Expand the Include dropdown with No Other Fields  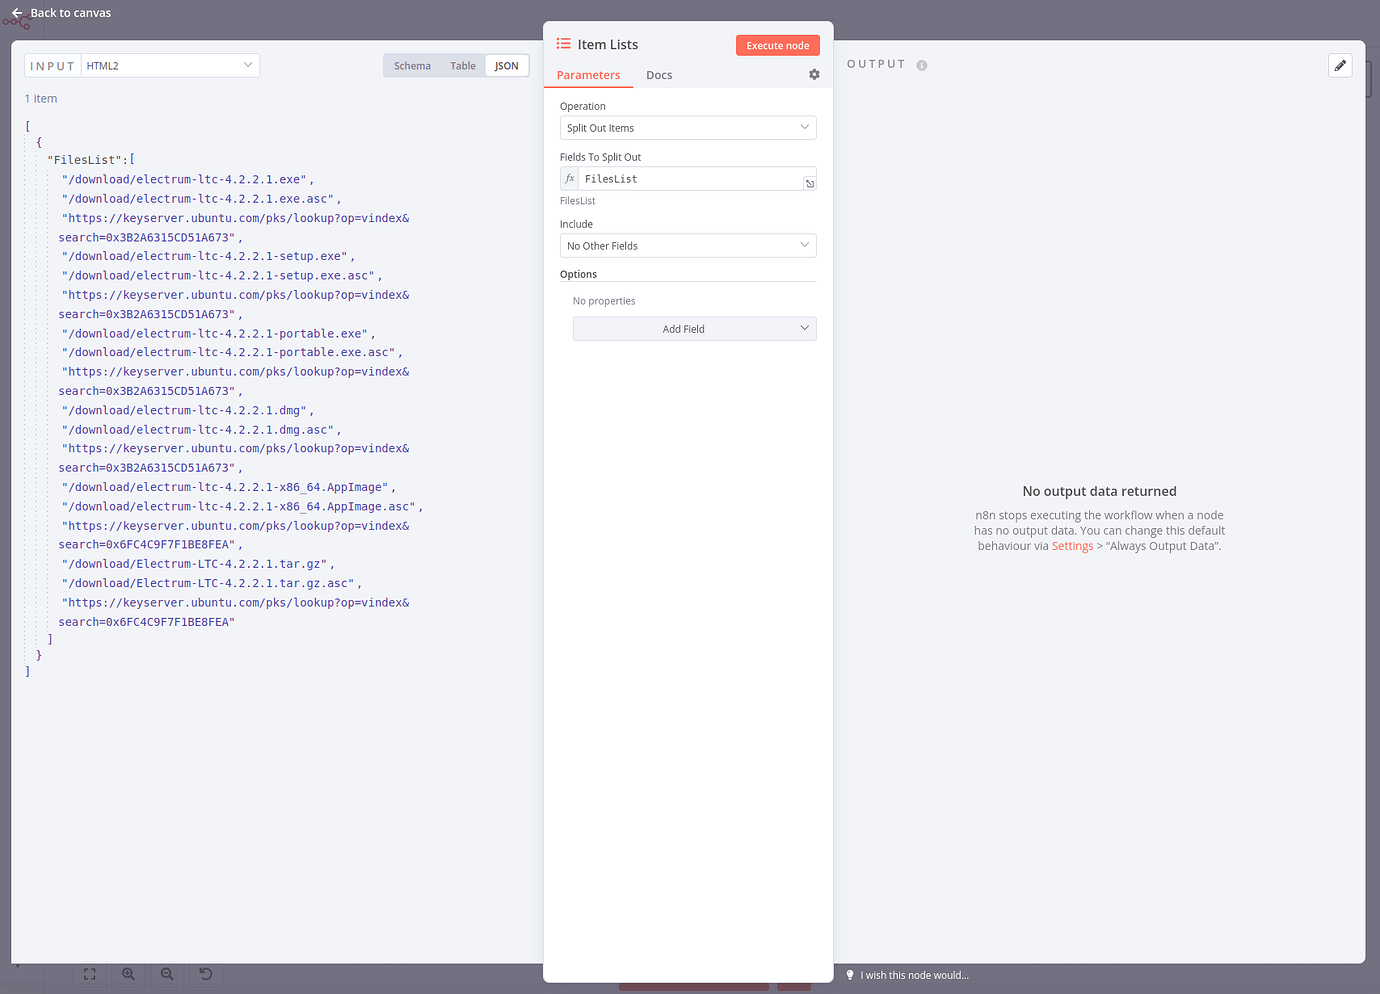(x=688, y=246)
